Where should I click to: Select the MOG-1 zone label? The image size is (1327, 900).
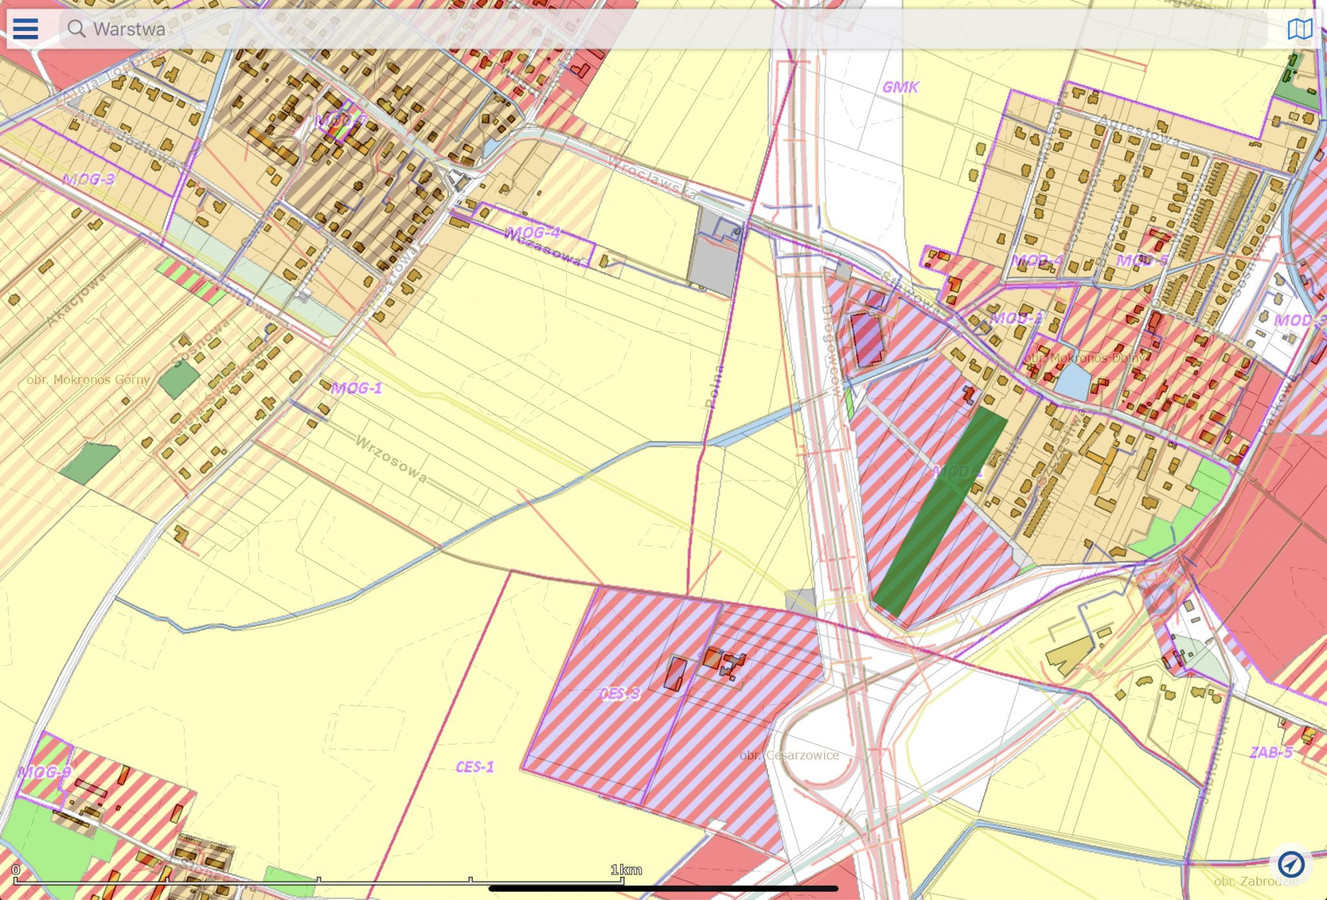(357, 388)
